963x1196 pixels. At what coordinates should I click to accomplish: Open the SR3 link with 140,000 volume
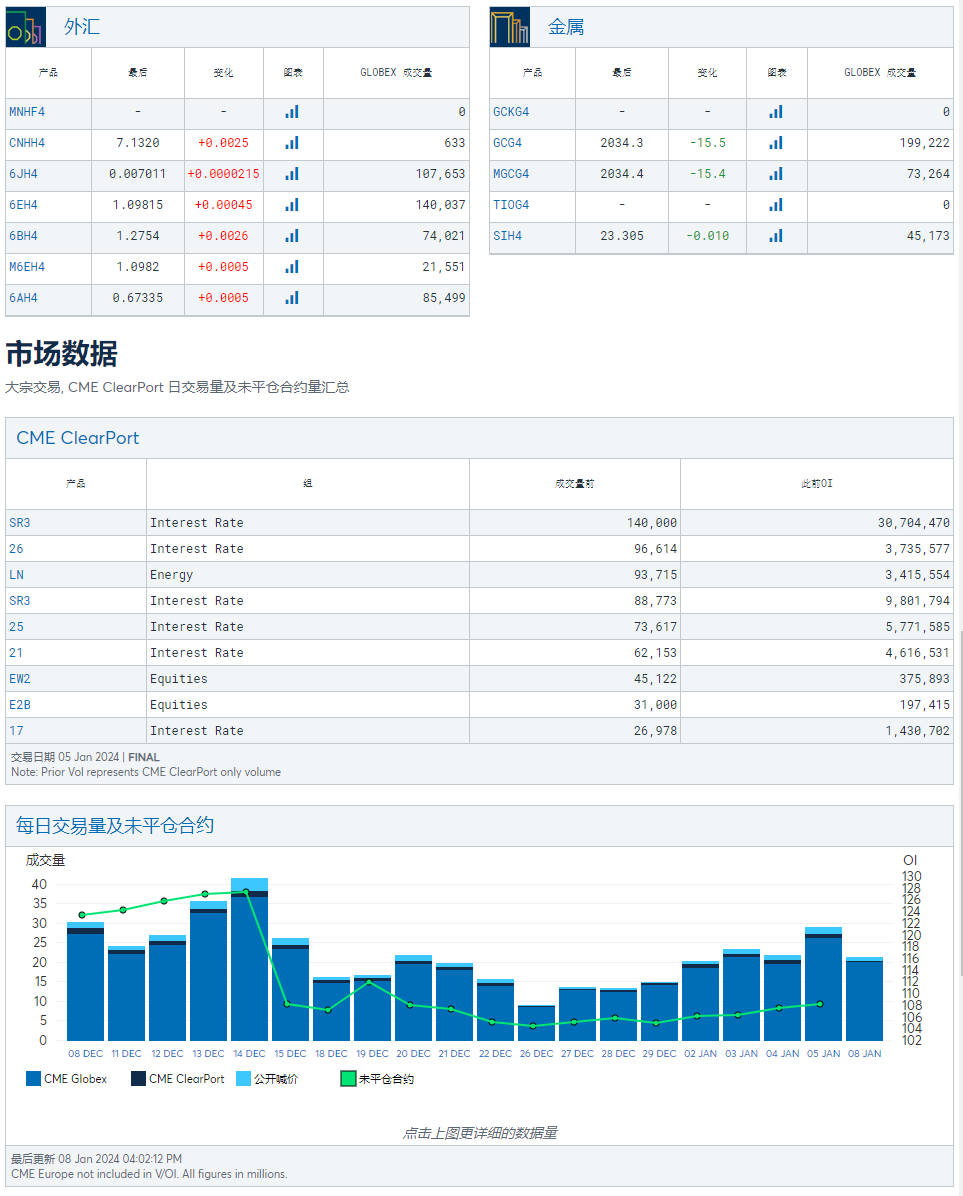20,523
